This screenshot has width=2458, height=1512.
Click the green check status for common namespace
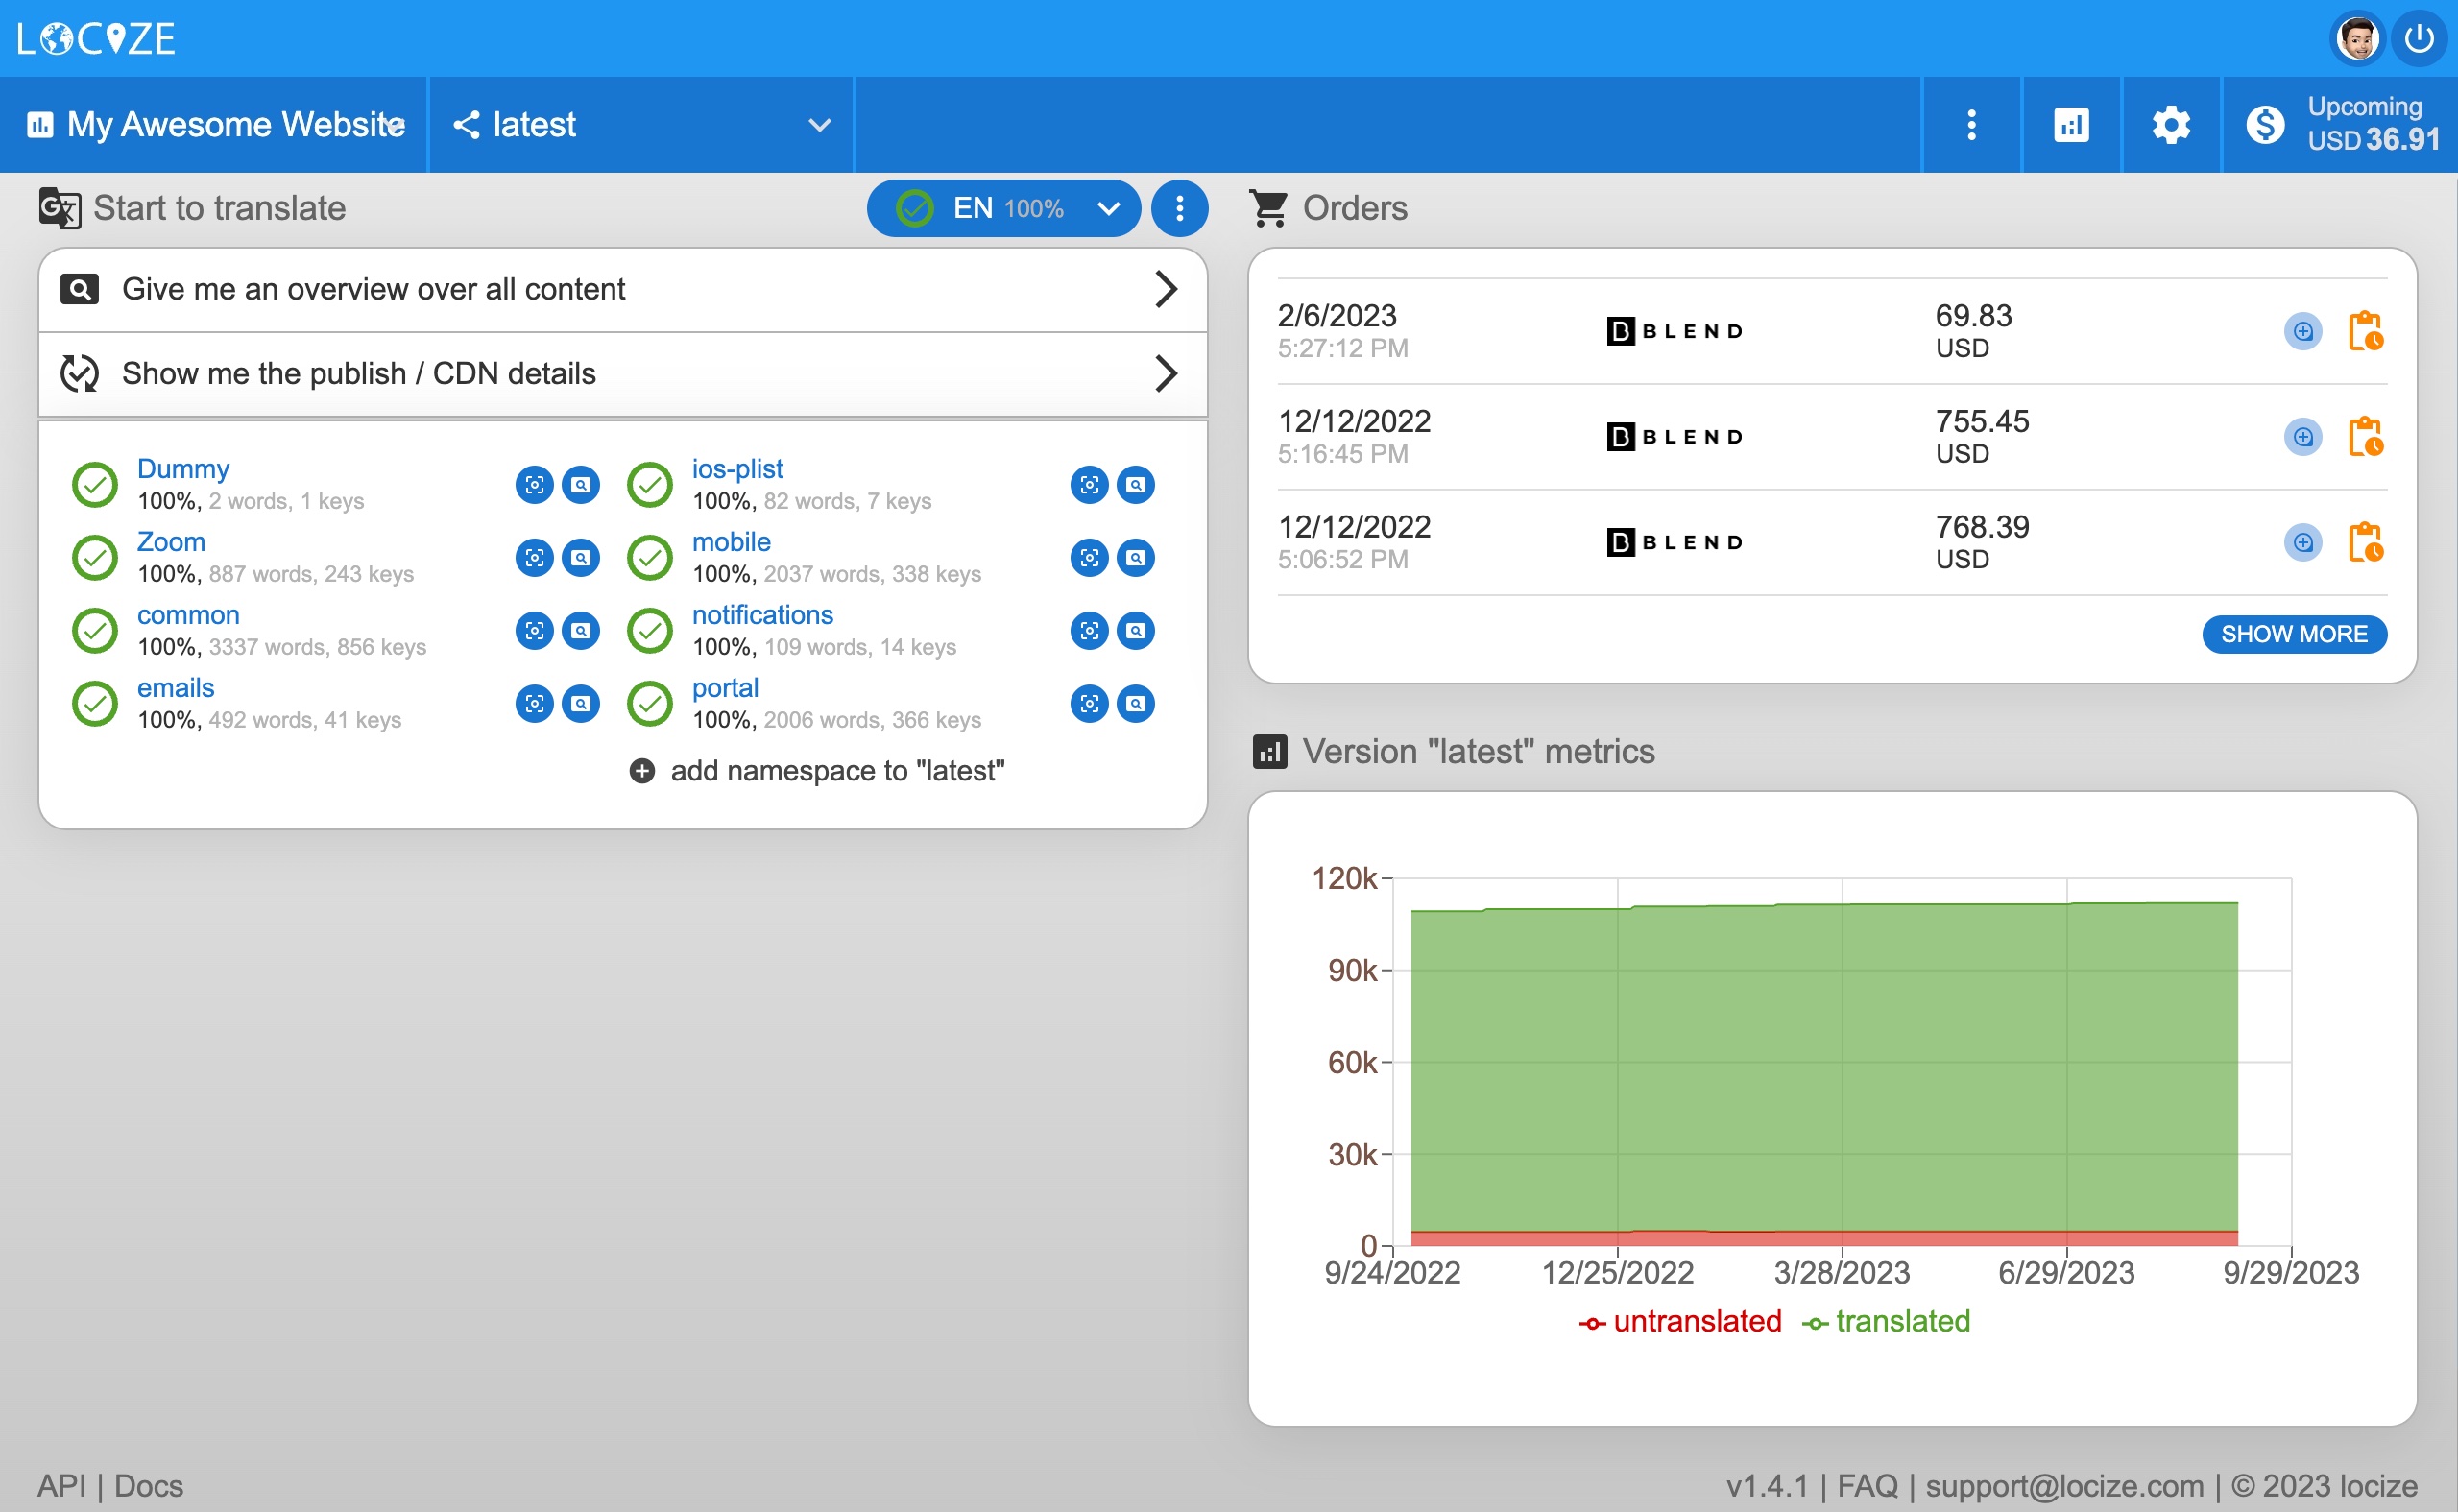tap(95, 631)
